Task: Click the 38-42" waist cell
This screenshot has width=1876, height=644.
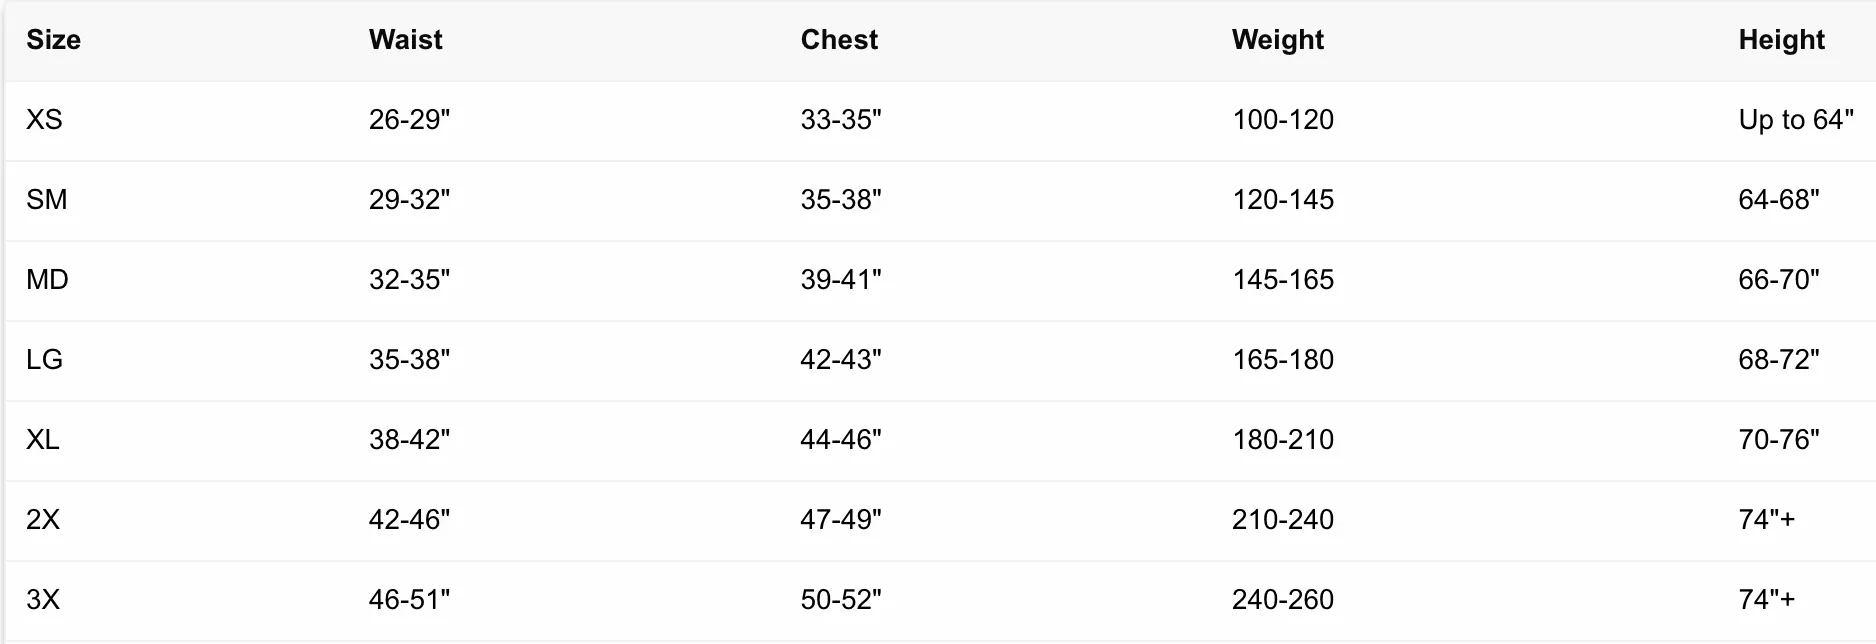Action: click(409, 440)
